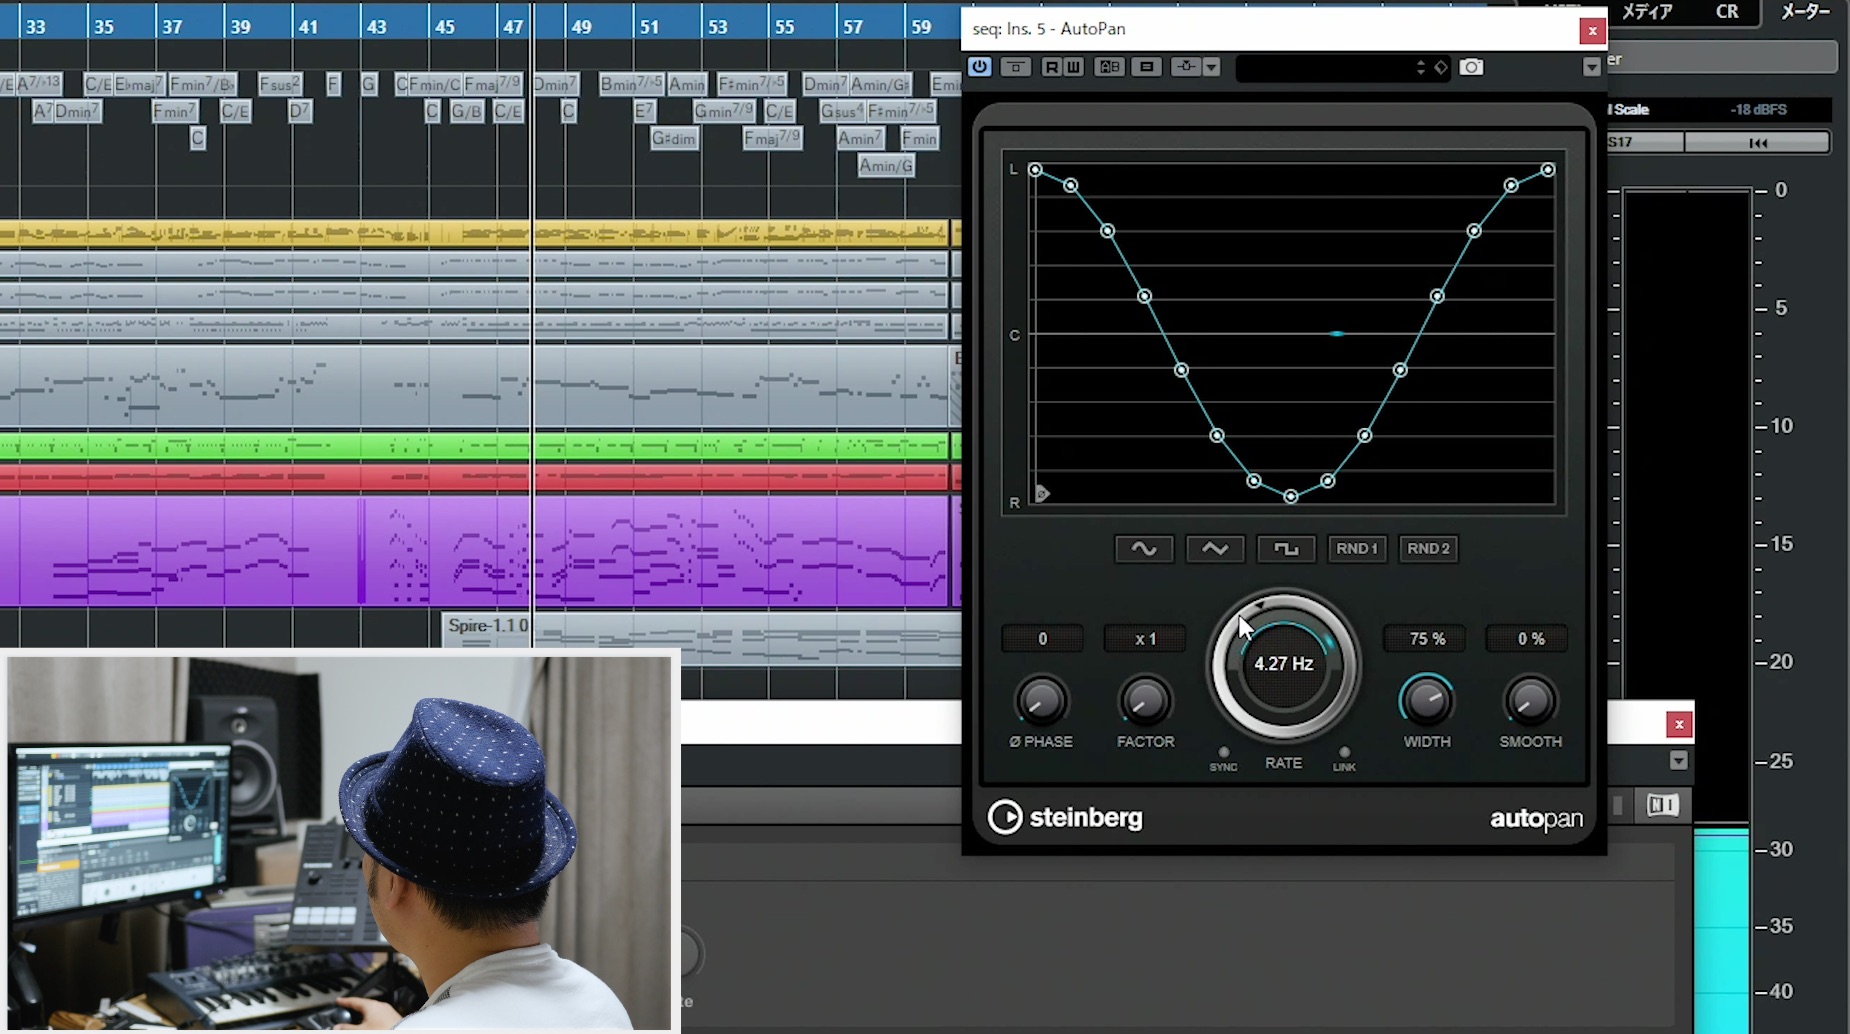Expand plugin functions menu arrow
The width and height of the screenshot is (1850, 1034).
(1591, 67)
